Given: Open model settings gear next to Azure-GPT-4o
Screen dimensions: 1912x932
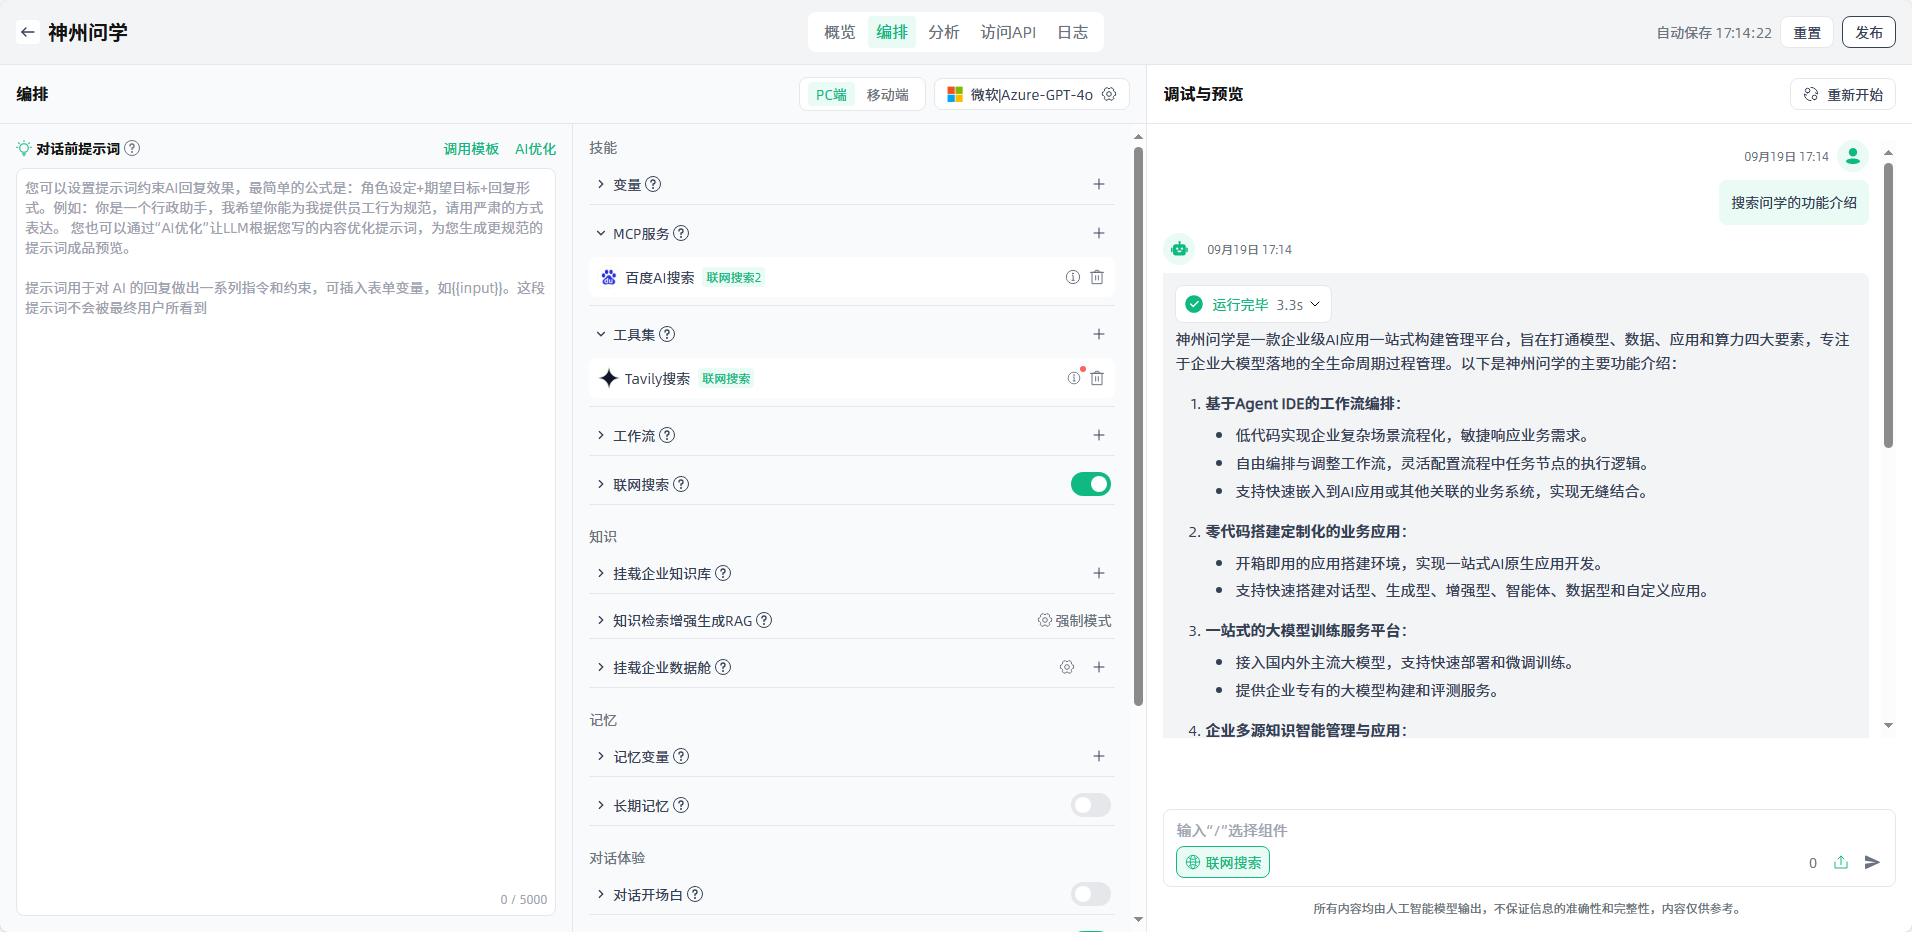Looking at the screenshot, I should pyautogui.click(x=1109, y=94).
